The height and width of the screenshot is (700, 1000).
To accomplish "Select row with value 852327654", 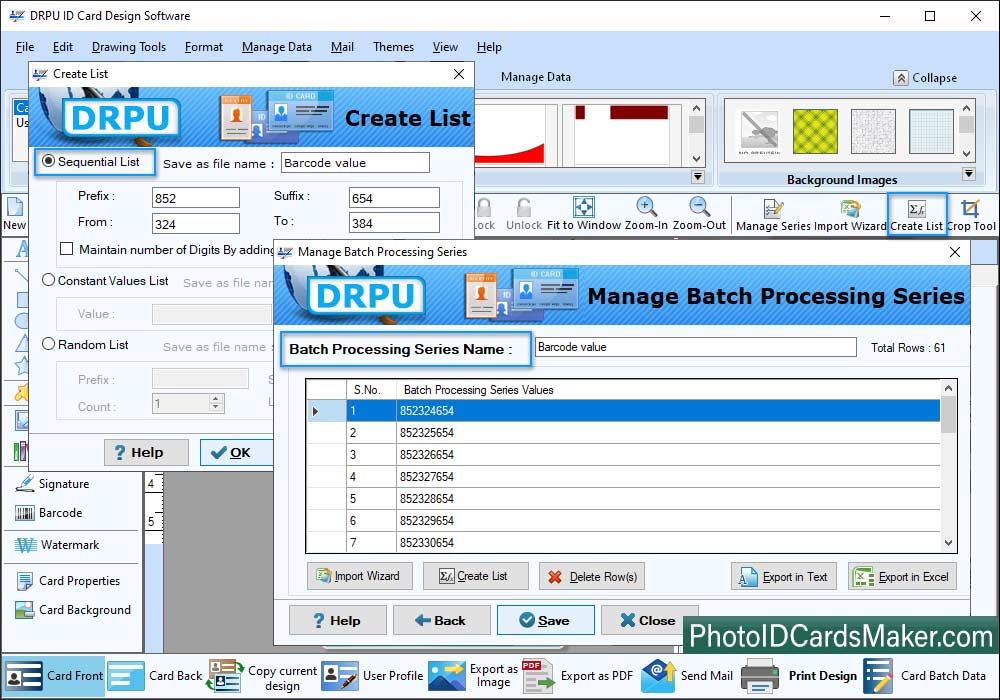I will click(623, 477).
